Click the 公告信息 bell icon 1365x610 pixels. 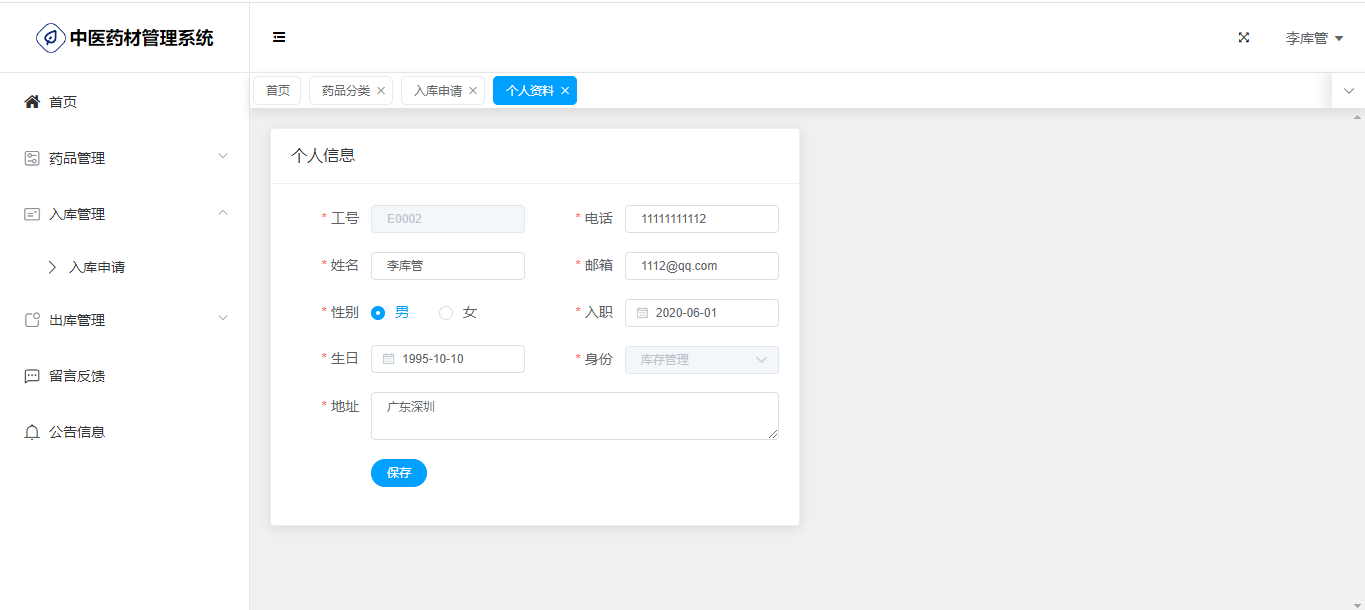click(32, 432)
